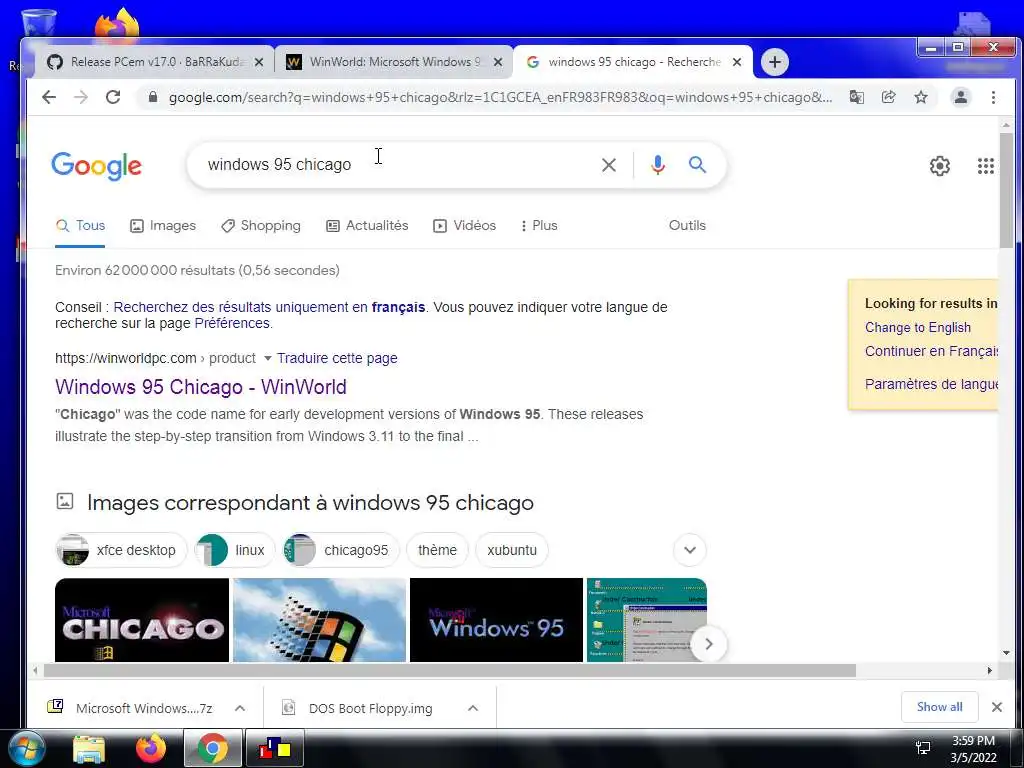Open Google apps grid
The height and width of the screenshot is (768, 1024).
[x=985, y=166]
